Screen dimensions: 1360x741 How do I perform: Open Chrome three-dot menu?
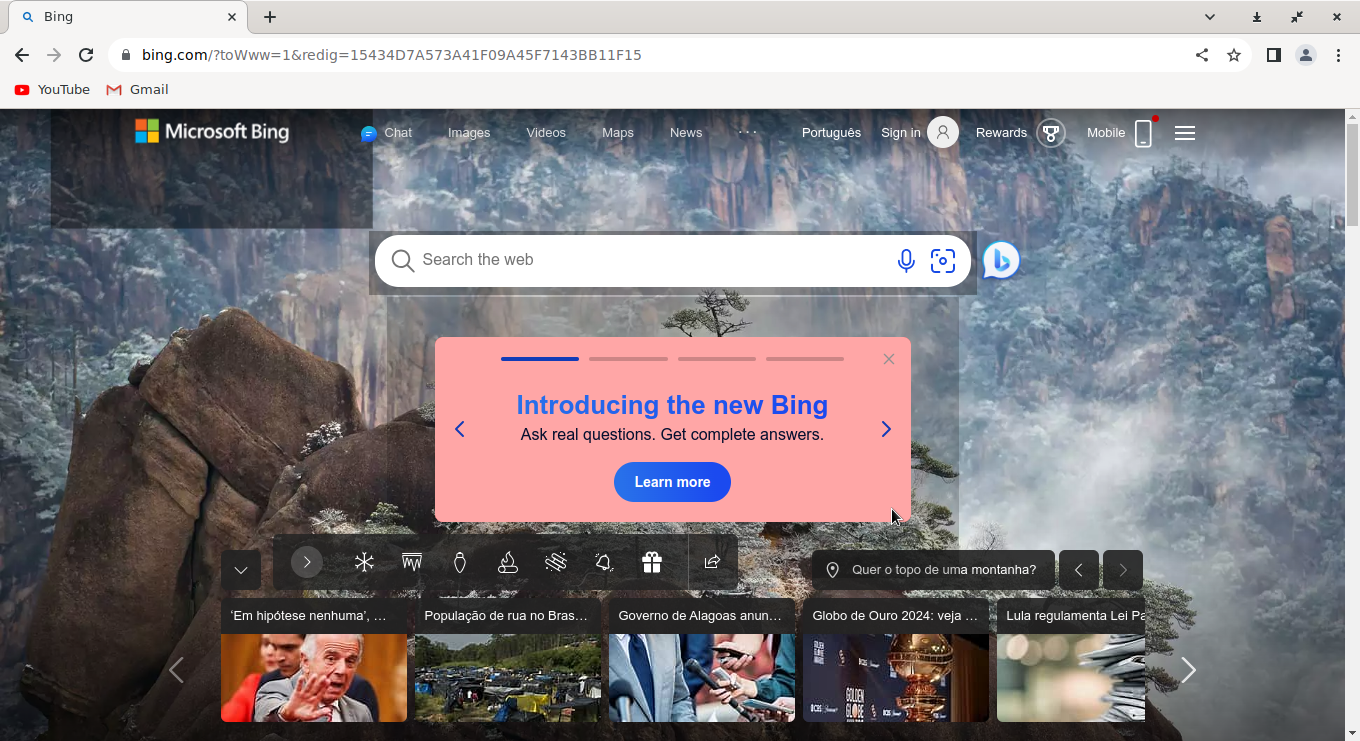pos(1338,55)
